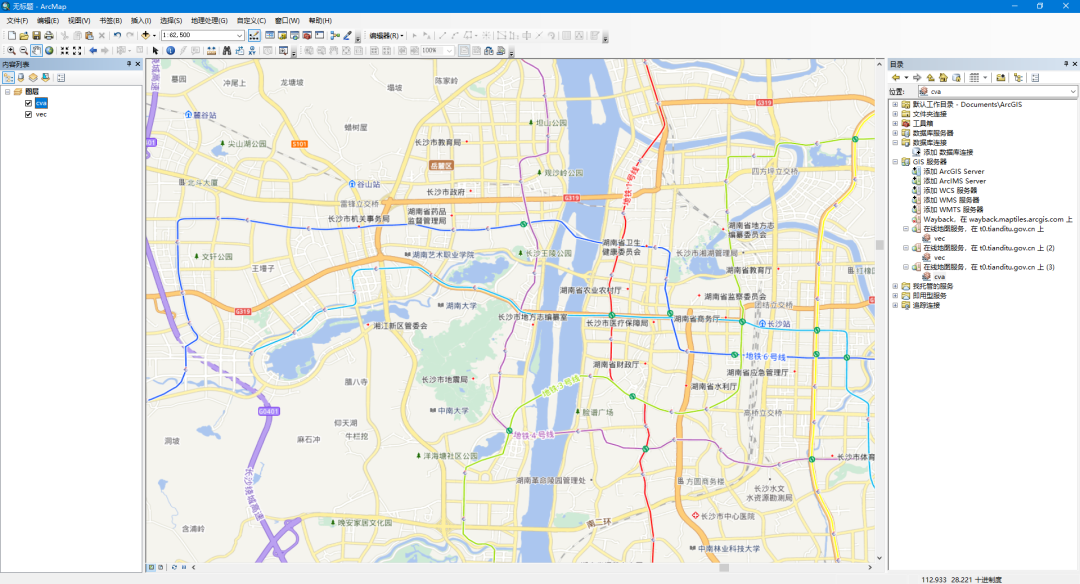Switch to Layout View at map bottom
Image resolution: width=1080 pixels, height=584 pixels.
160,567
